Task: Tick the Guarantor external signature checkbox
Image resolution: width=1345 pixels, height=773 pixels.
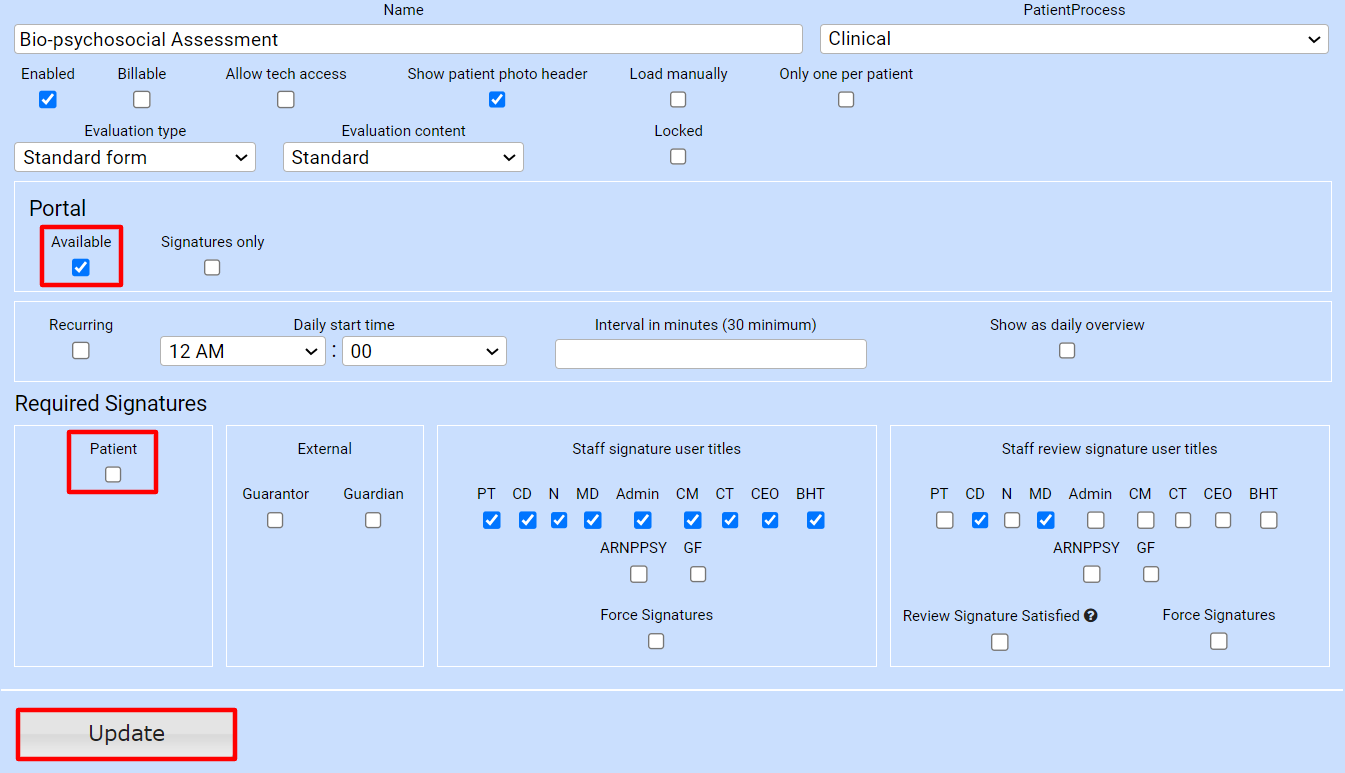Action: 275,520
